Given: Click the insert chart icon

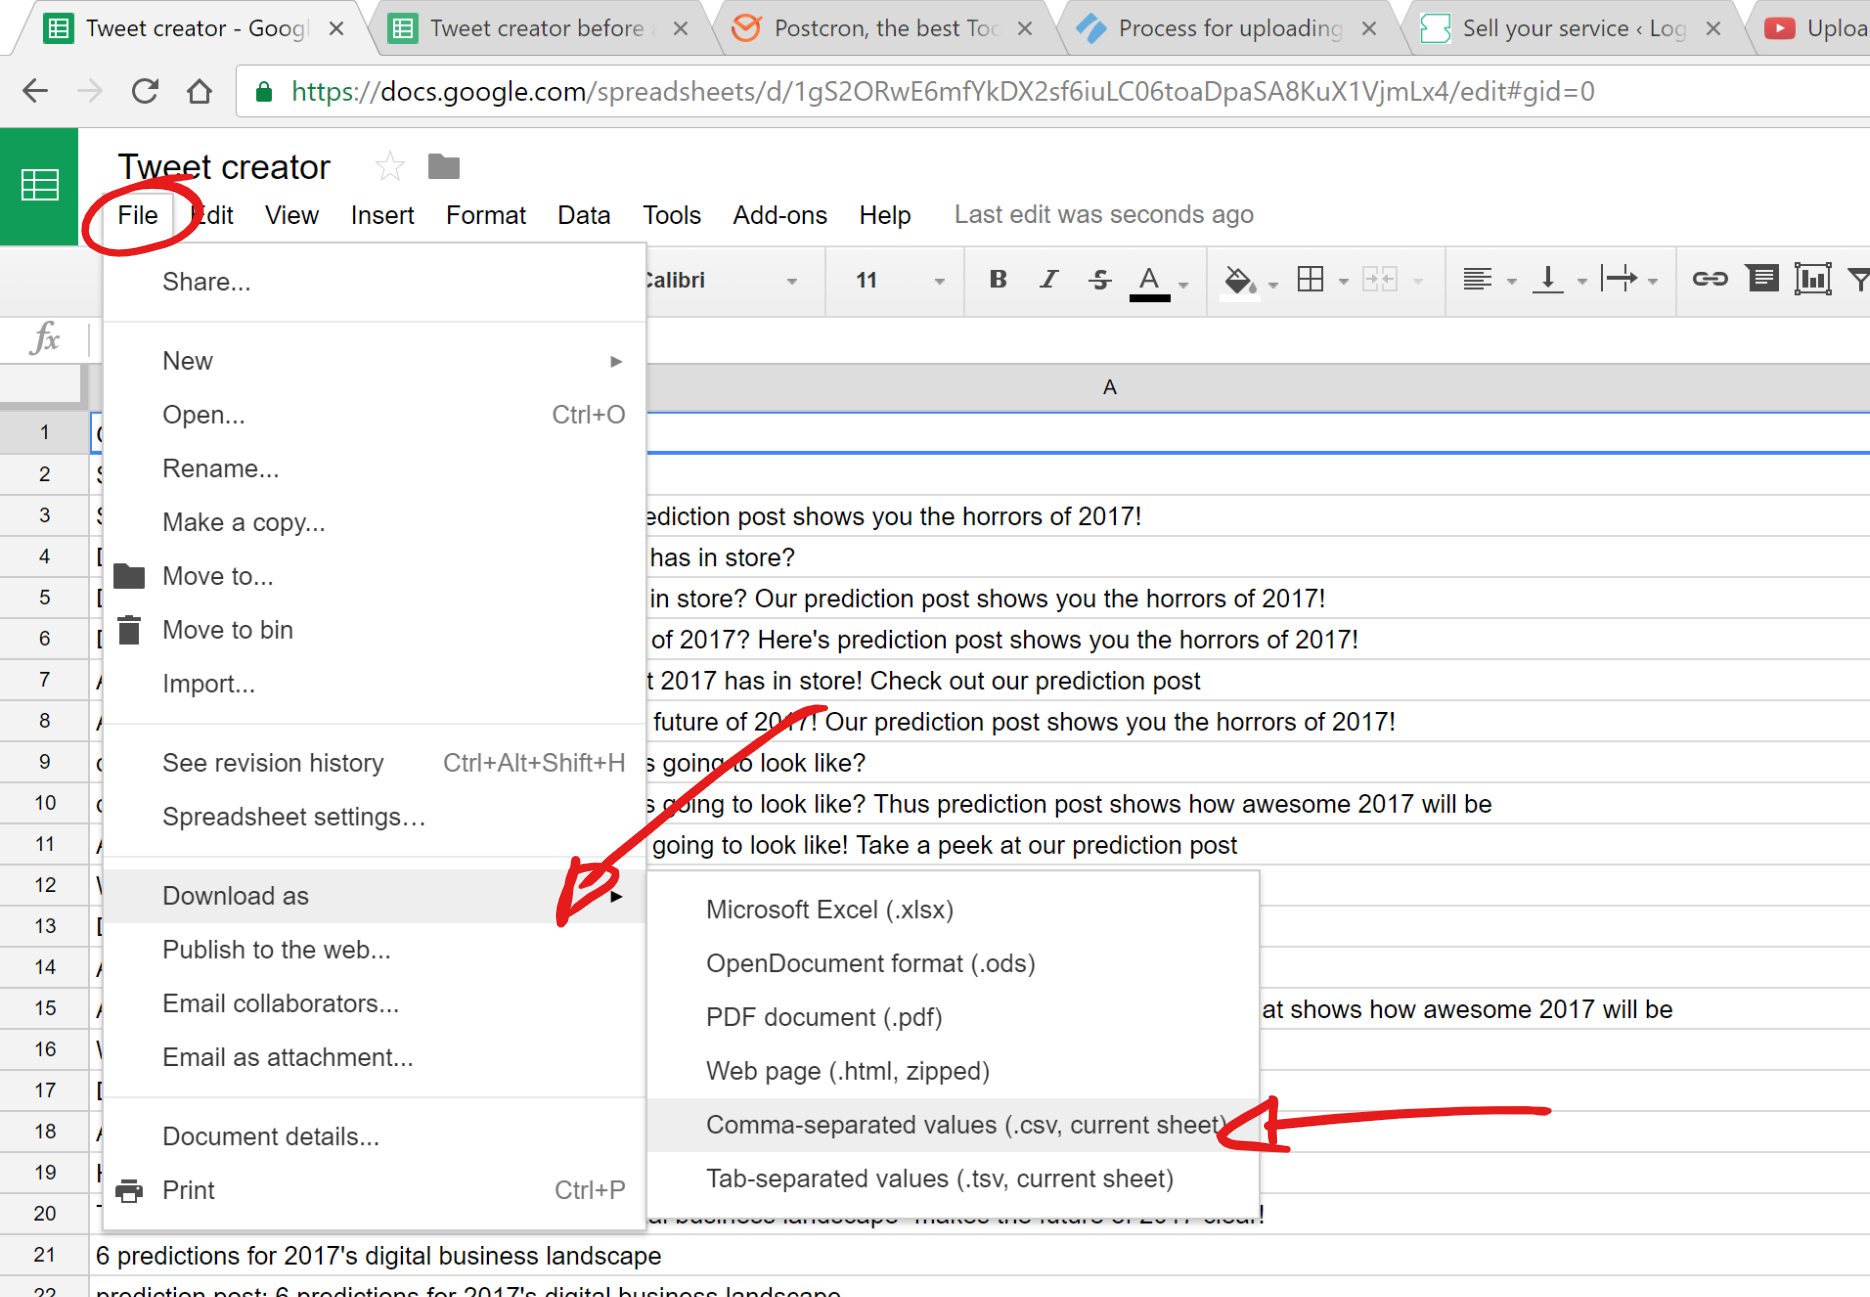Looking at the screenshot, I should [x=1812, y=279].
